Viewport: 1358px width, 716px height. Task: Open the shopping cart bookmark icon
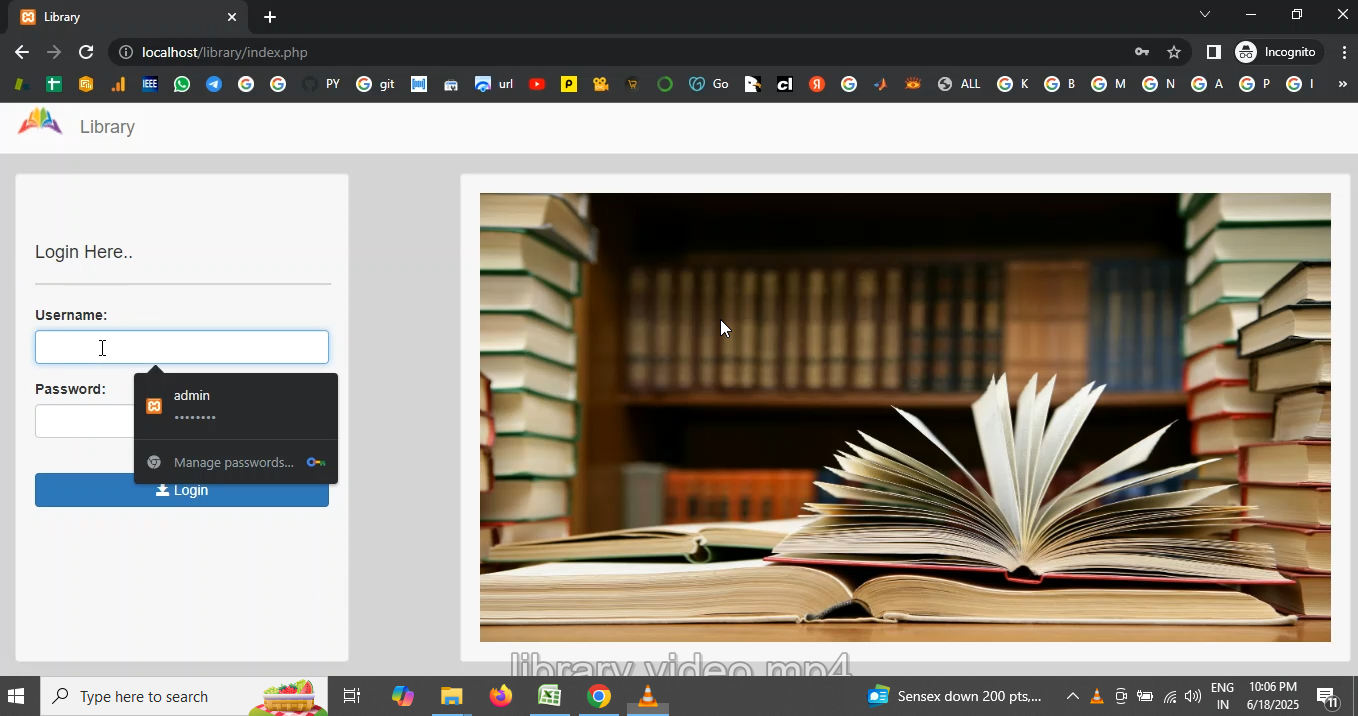coord(633,84)
